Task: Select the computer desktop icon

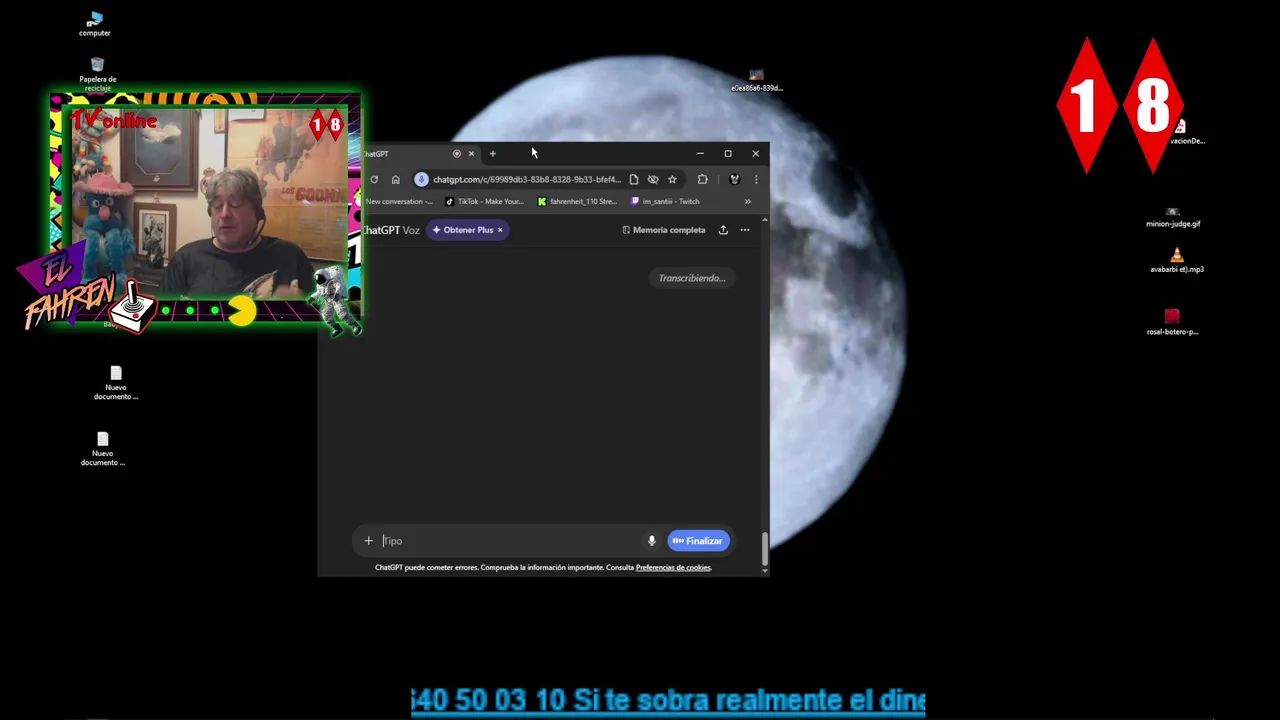Action: coord(95,25)
